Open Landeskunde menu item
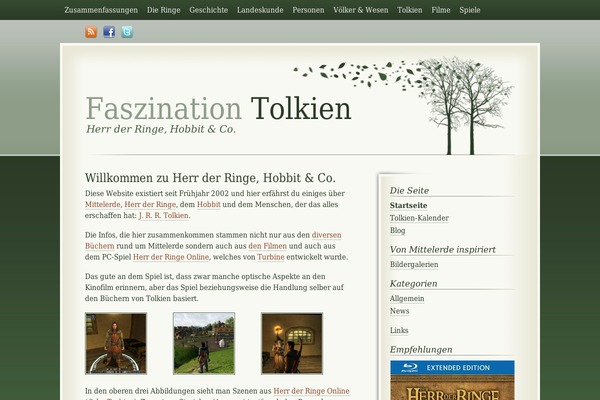The image size is (600, 400). pos(260,10)
